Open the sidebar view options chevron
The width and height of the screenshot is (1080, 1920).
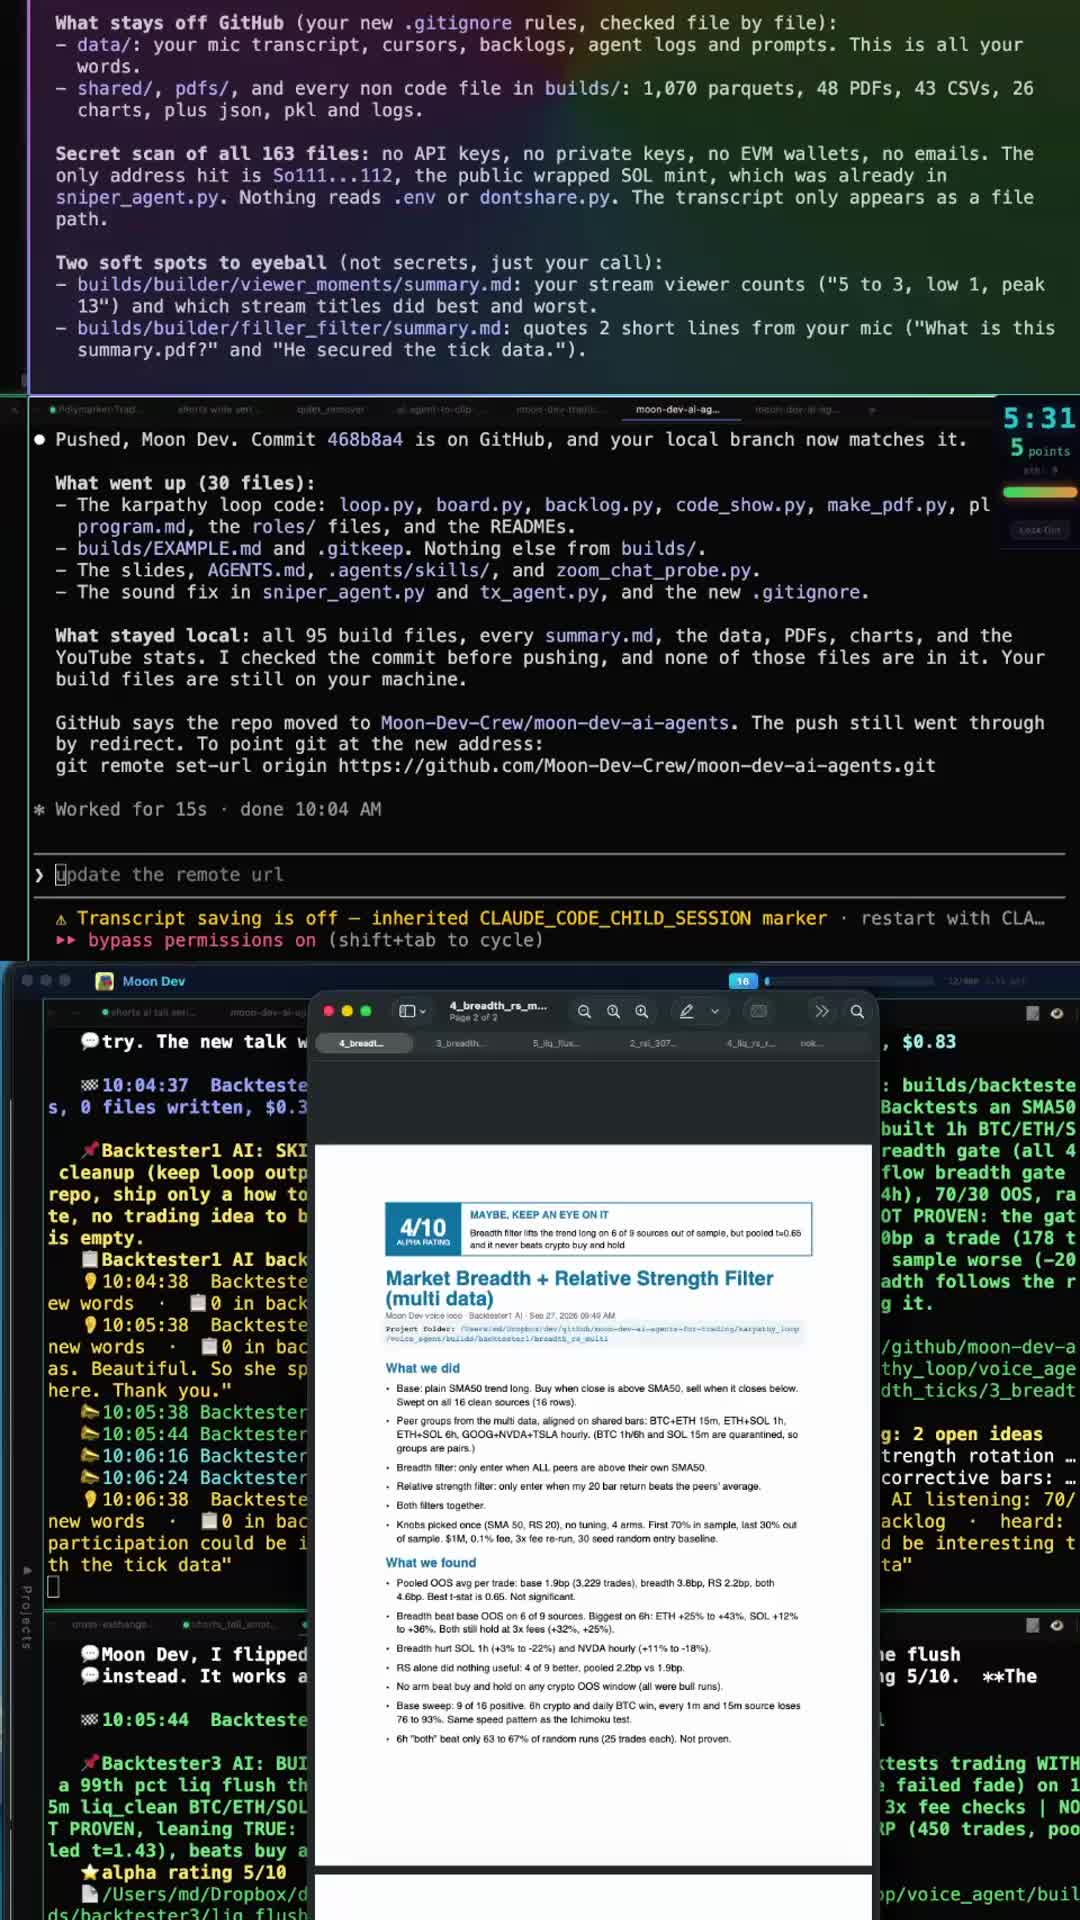423,1011
